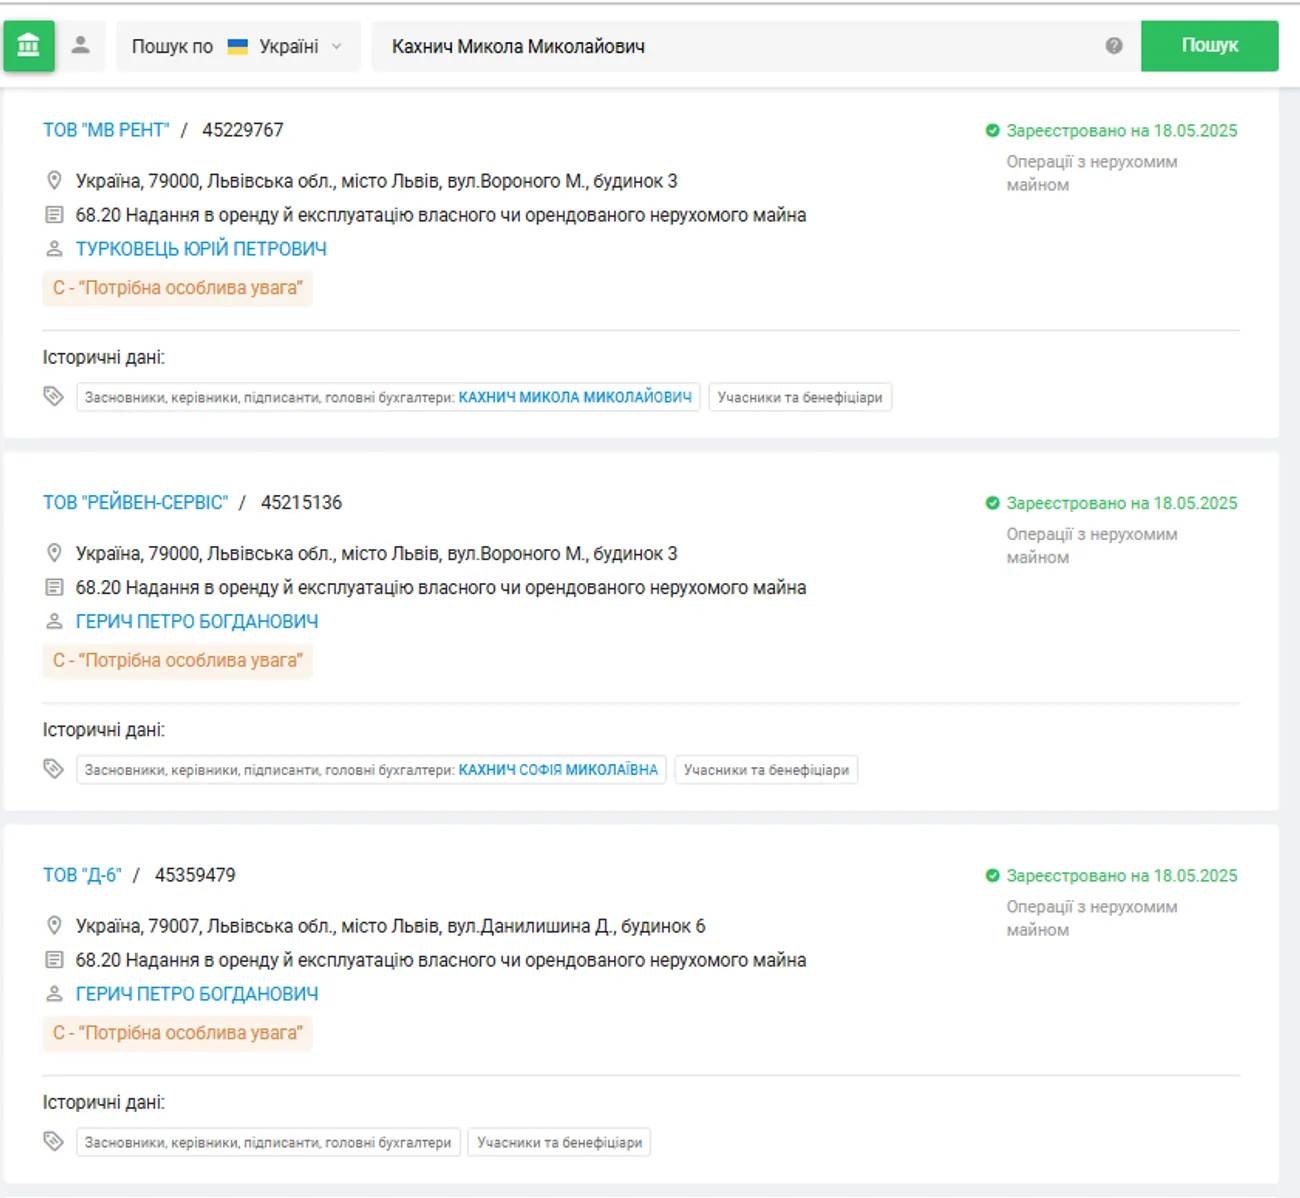Switch to the person search icon
The width and height of the screenshot is (1300, 1198).
(x=81, y=46)
